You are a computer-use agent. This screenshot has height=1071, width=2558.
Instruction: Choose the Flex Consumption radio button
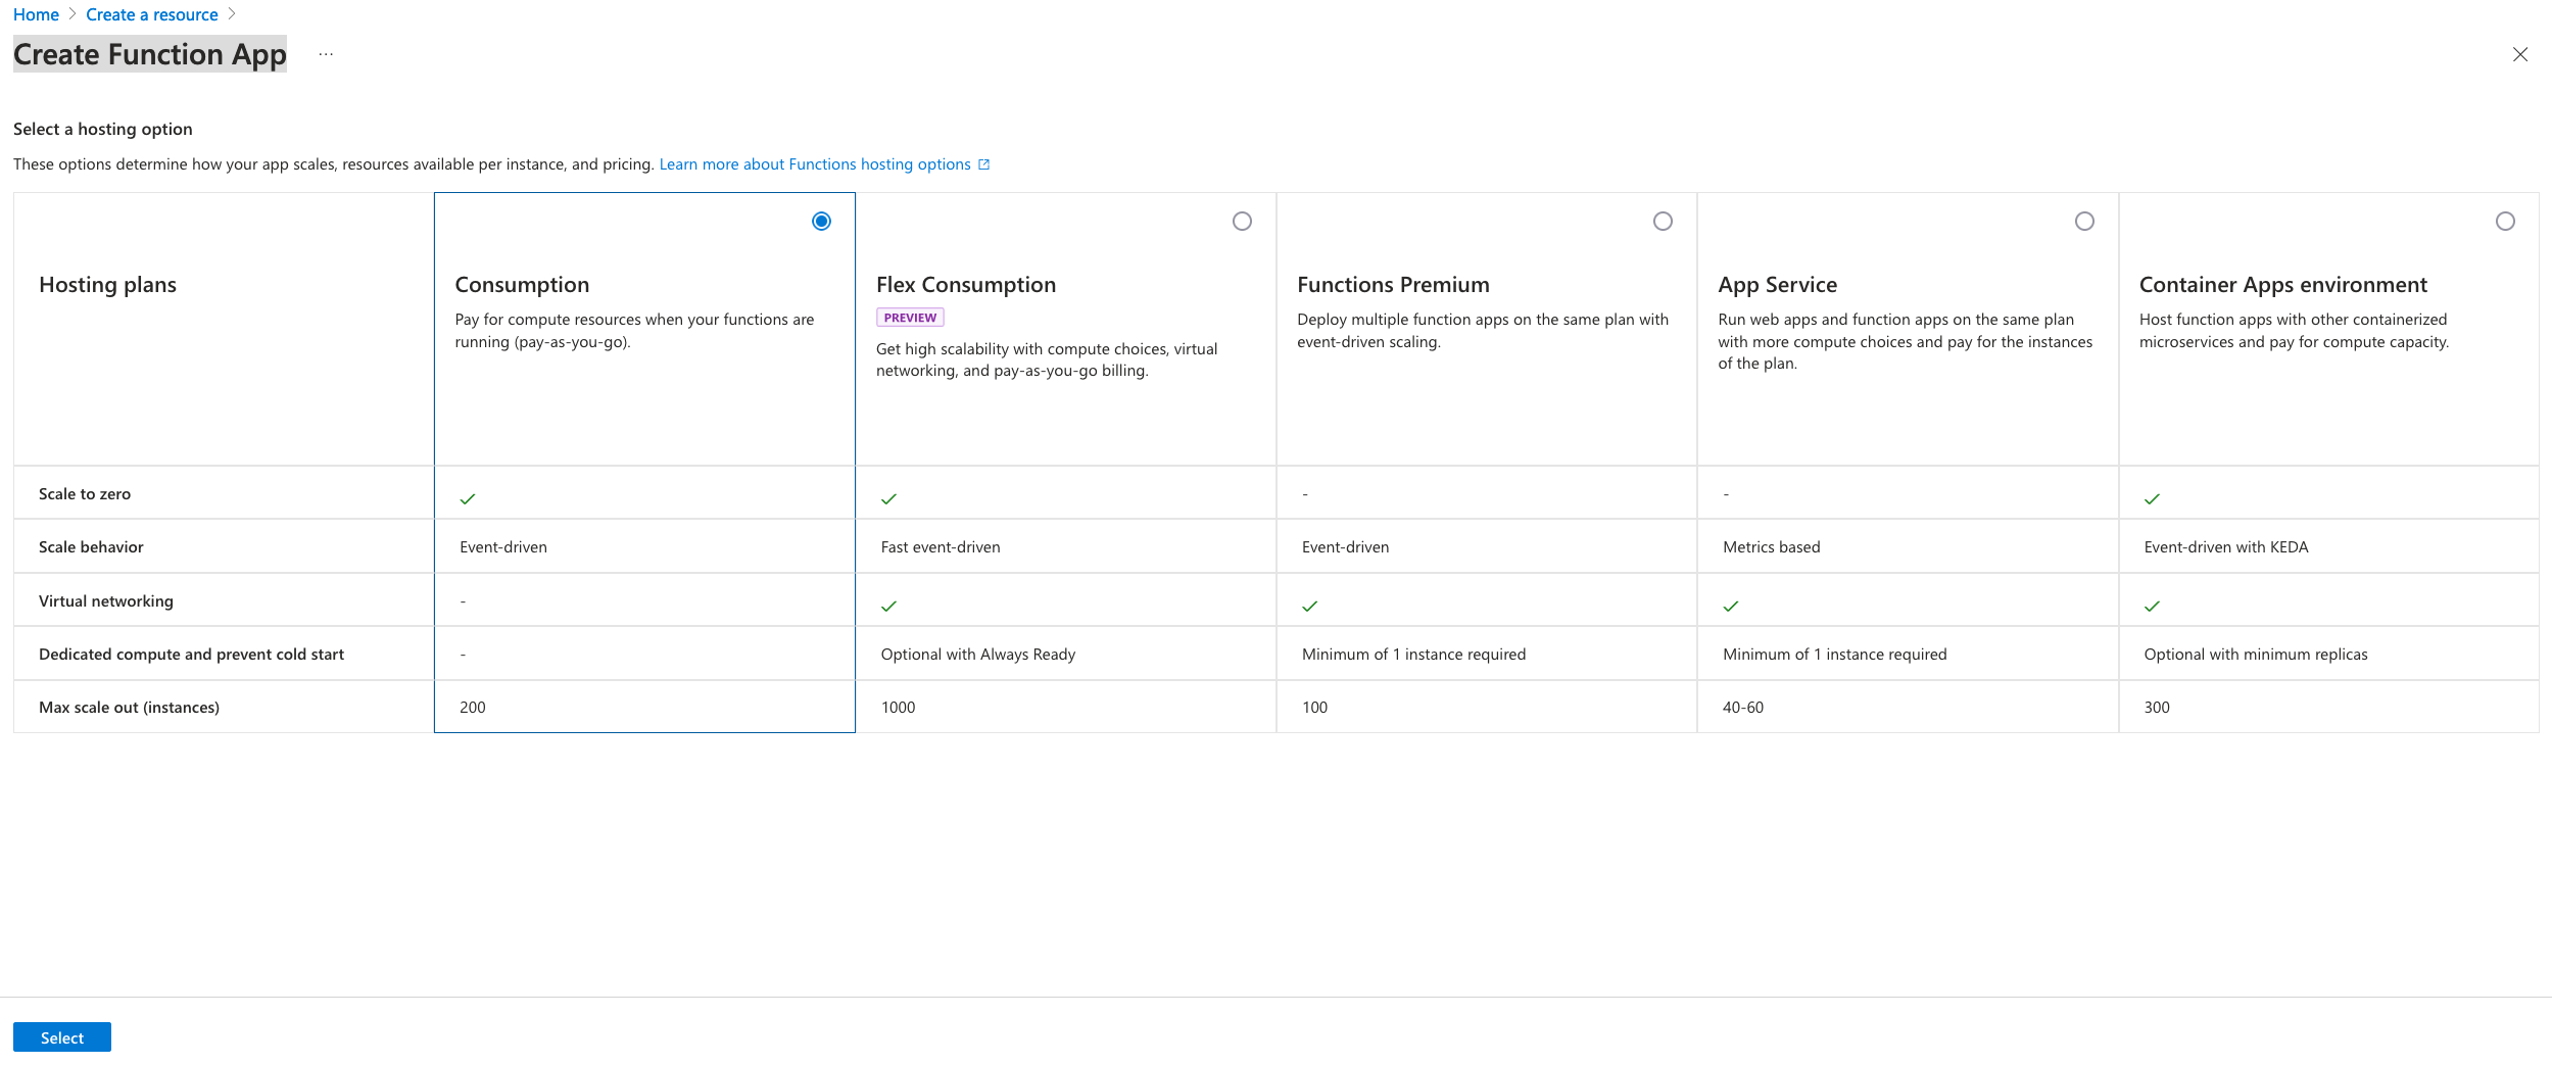point(1241,222)
